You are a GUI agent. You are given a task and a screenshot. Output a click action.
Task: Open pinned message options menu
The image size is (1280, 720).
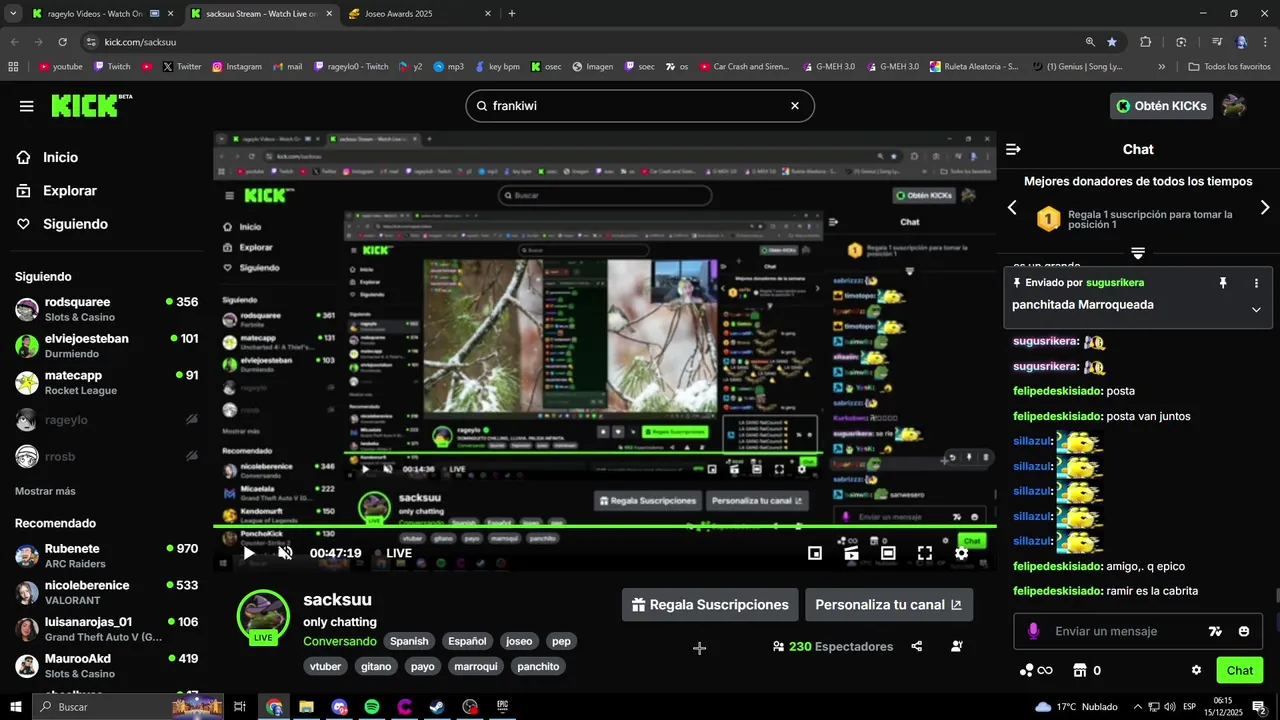(1256, 283)
